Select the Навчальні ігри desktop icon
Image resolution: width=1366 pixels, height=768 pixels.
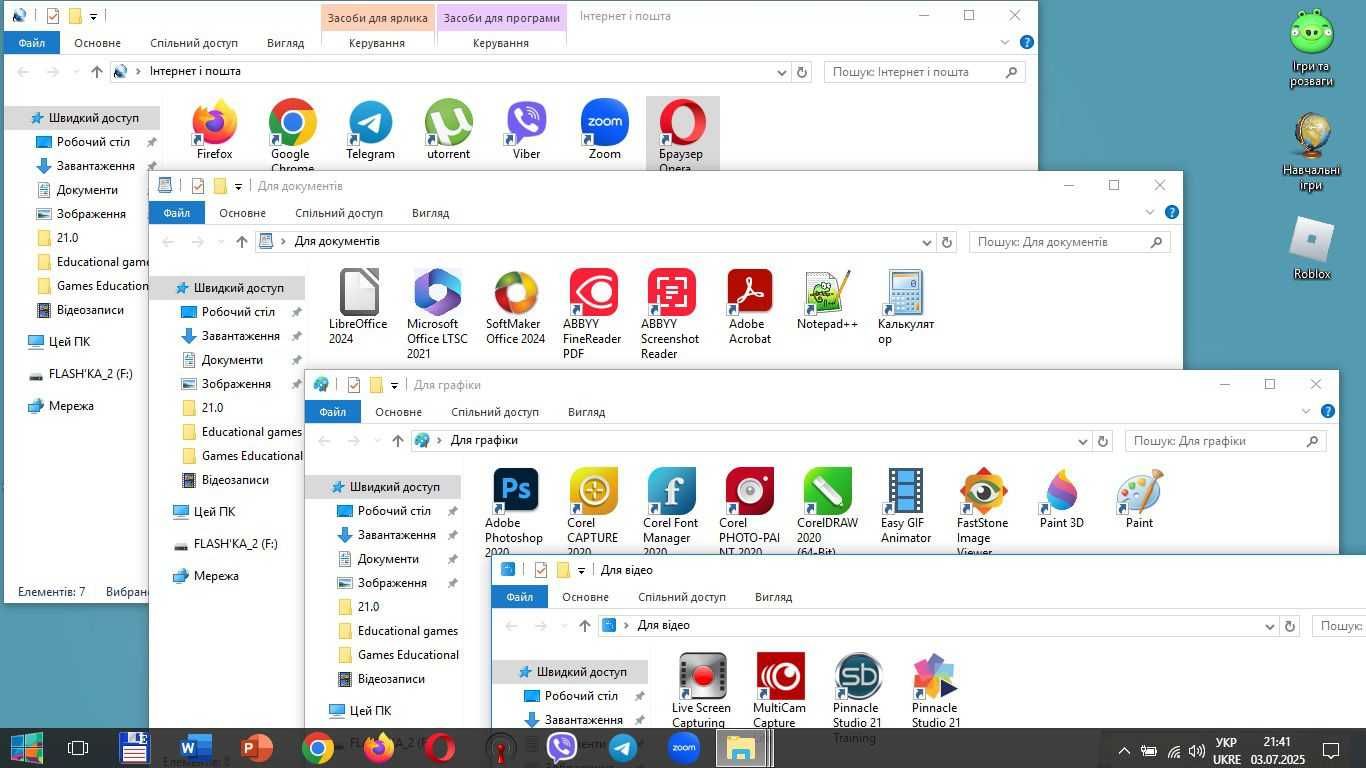pos(1312,151)
